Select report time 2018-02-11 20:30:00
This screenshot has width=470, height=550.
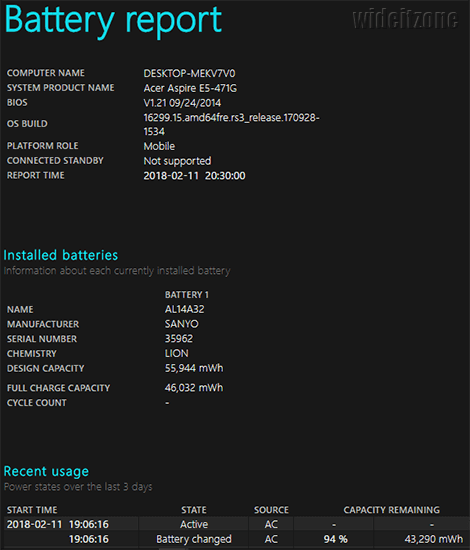pyautogui.click(x=194, y=176)
